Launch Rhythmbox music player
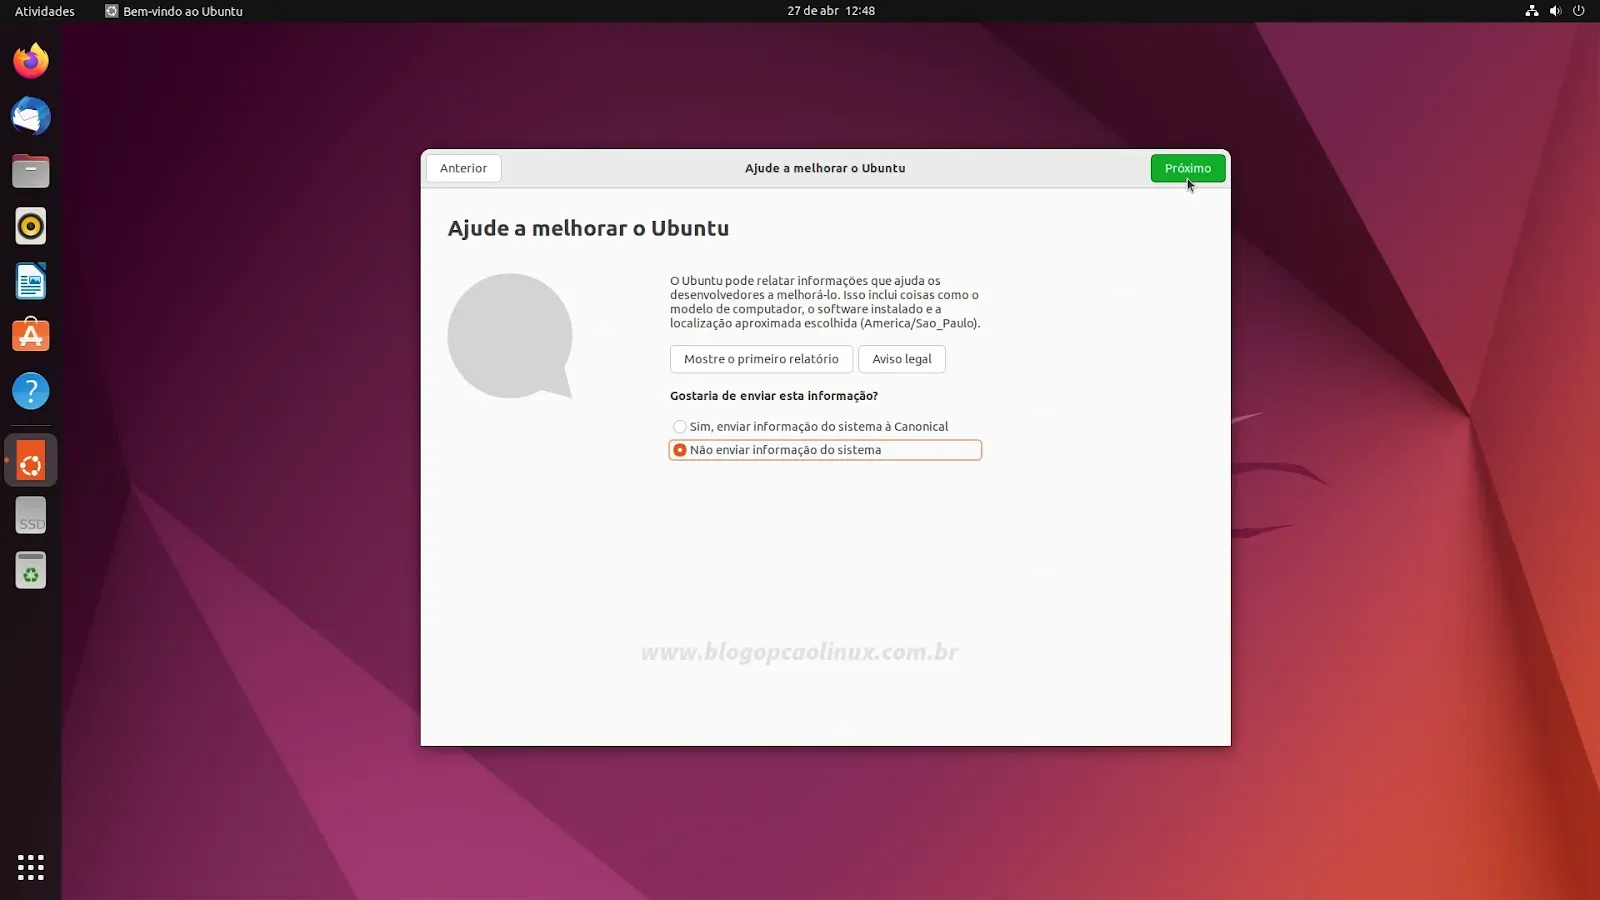The image size is (1600, 900). (x=31, y=226)
